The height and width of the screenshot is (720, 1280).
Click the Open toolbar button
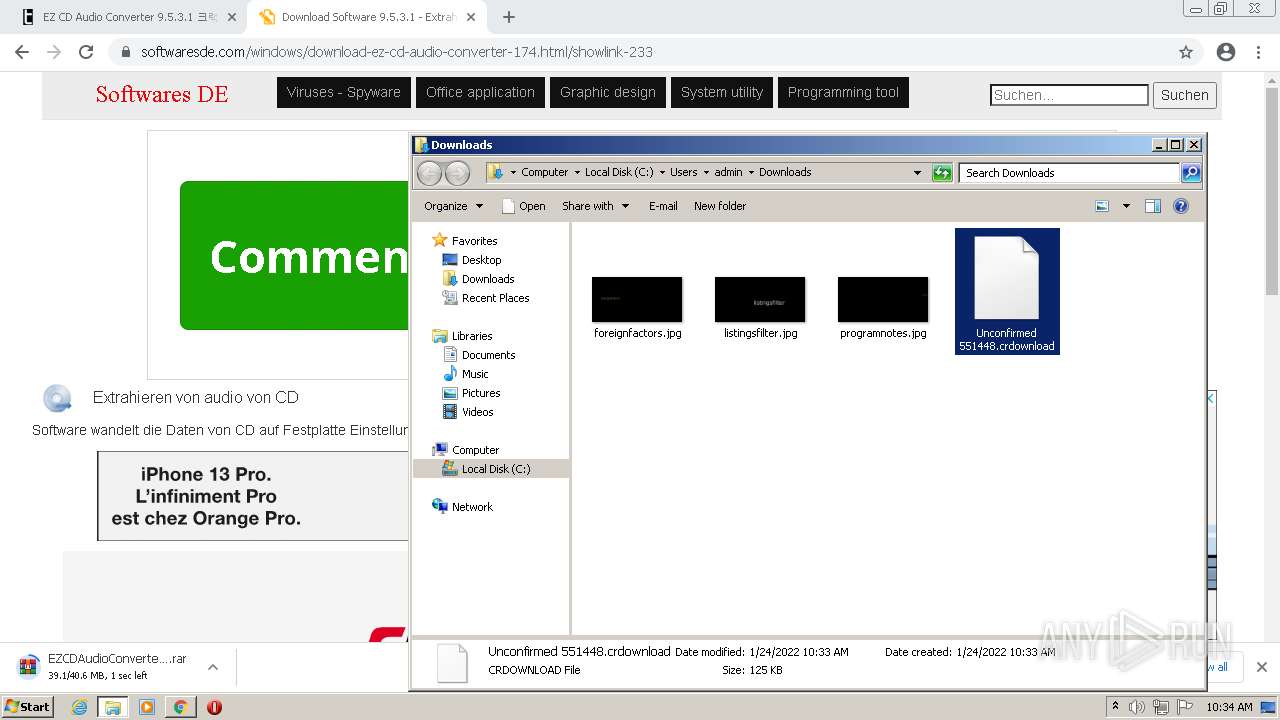pos(523,206)
